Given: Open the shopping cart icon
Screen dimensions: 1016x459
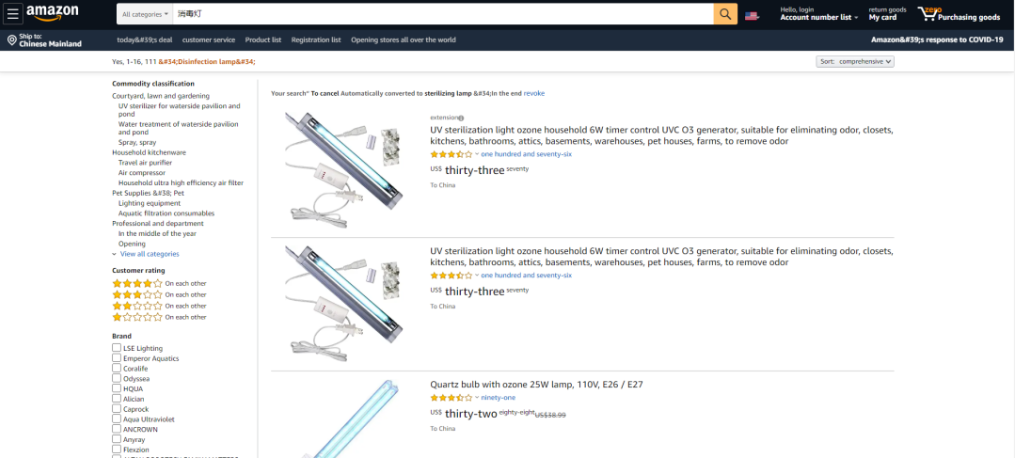Looking at the screenshot, I should (x=929, y=14).
